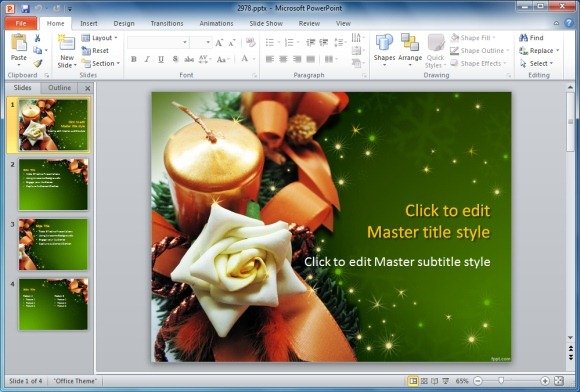The image size is (580, 392).
Task: Toggle Bold formatting
Action: (x=134, y=59)
